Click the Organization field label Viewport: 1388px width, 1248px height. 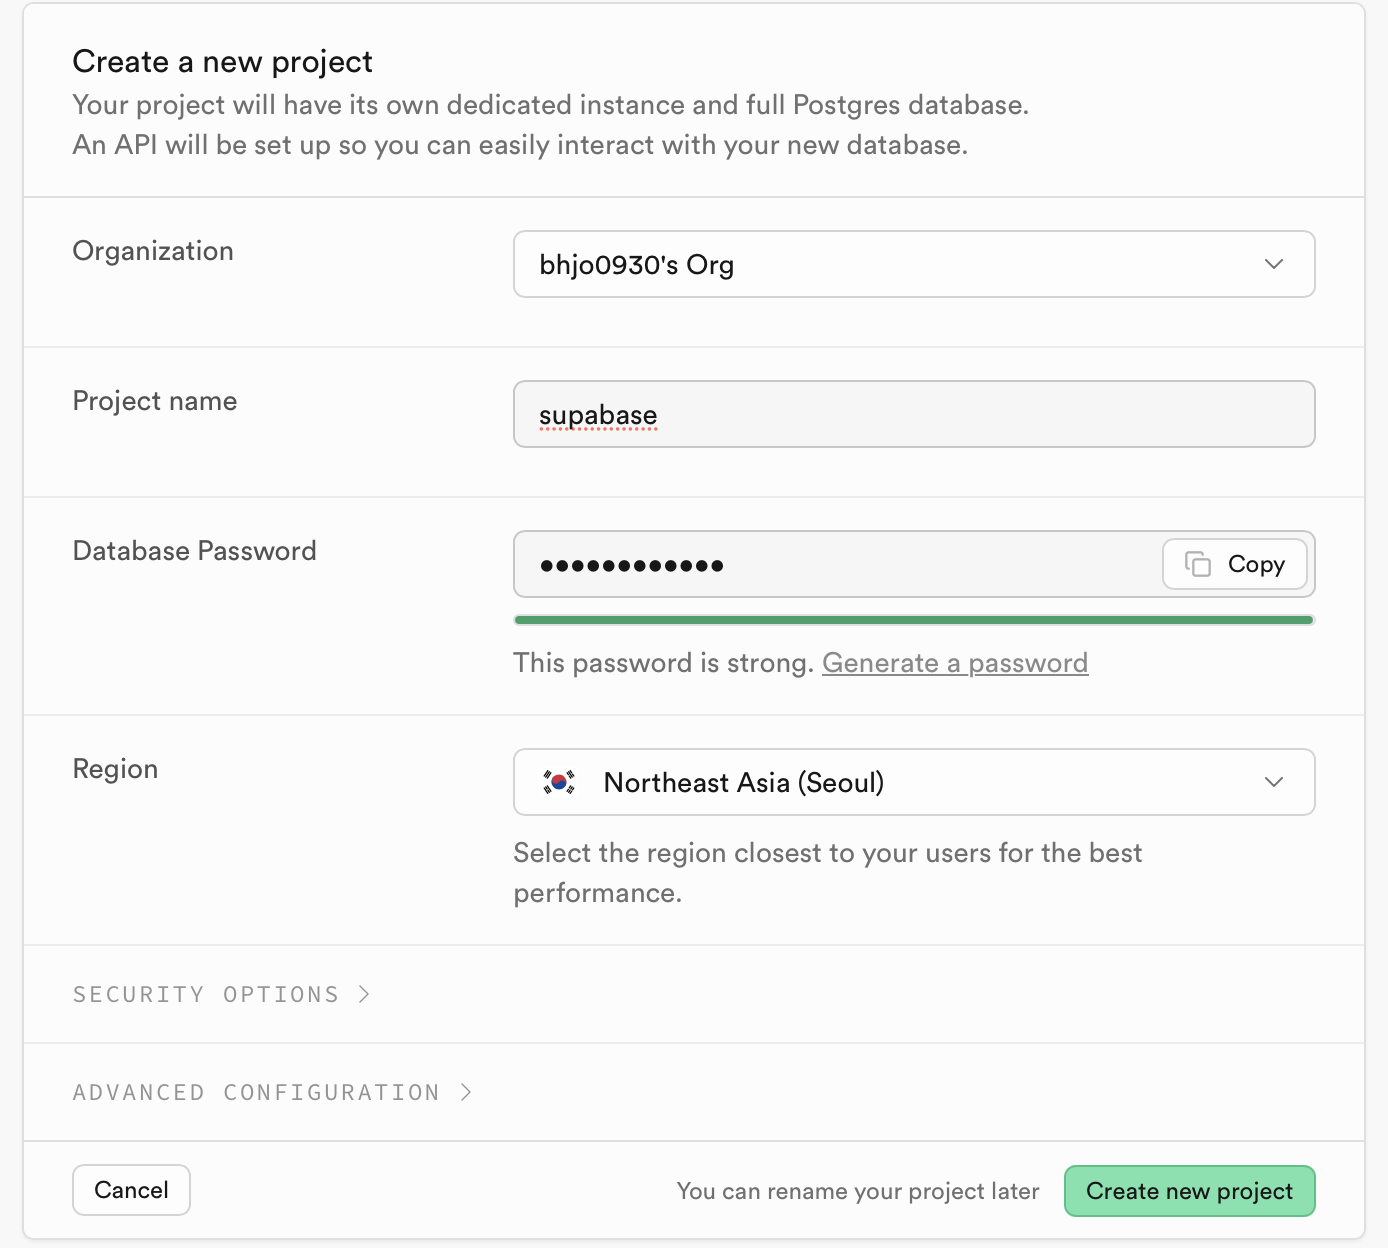pyautogui.click(x=153, y=251)
